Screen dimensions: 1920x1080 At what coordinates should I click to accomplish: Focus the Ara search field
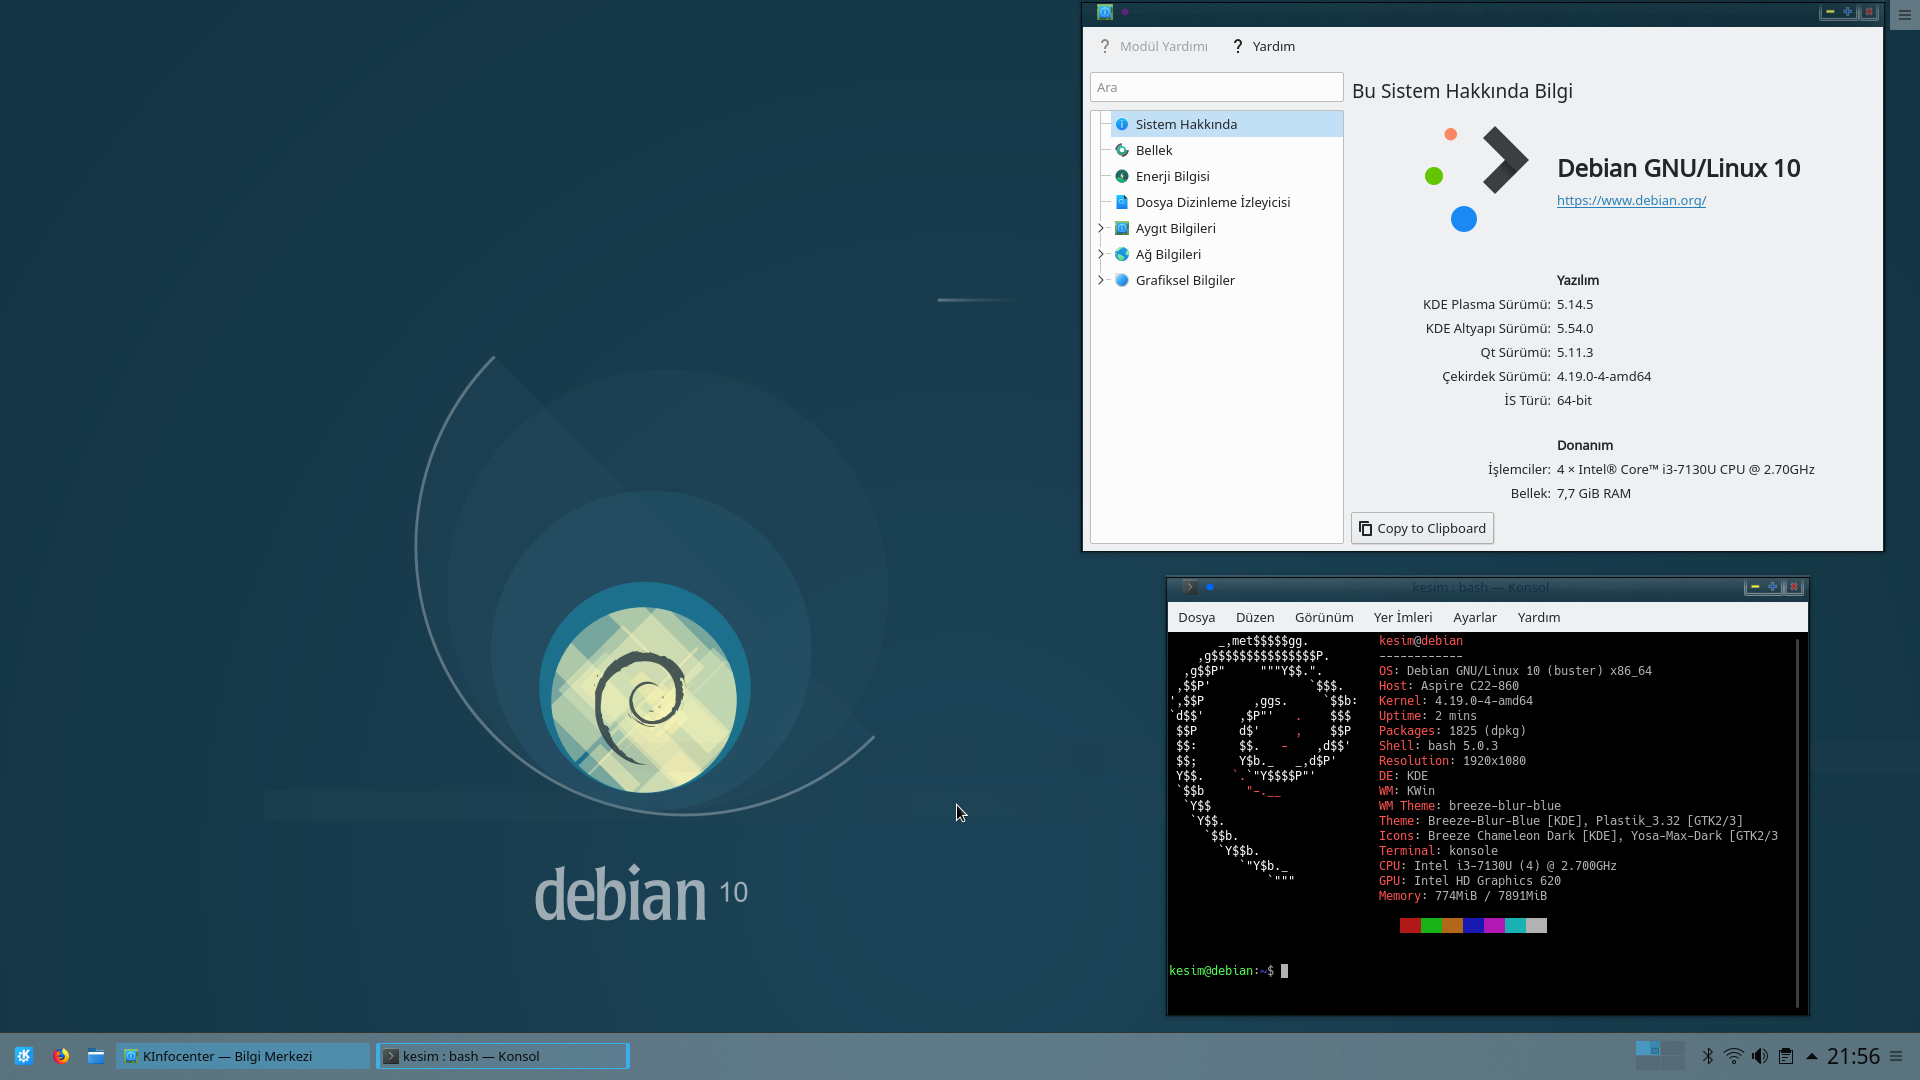[1216, 87]
